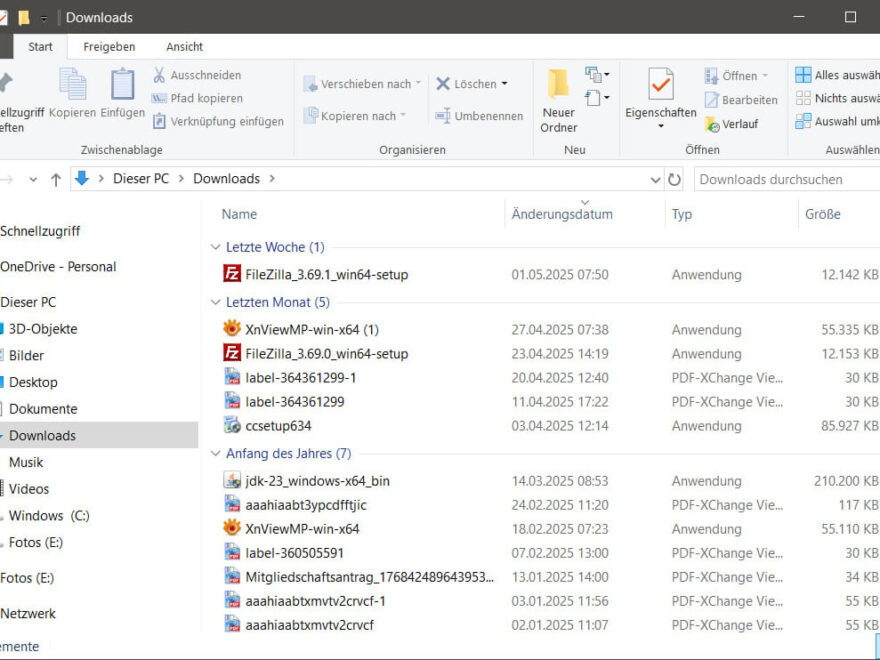Open address bar history dropdown
Image resolution: width=880 pixels, height=660 pixels.
click(x=655, y=180)
